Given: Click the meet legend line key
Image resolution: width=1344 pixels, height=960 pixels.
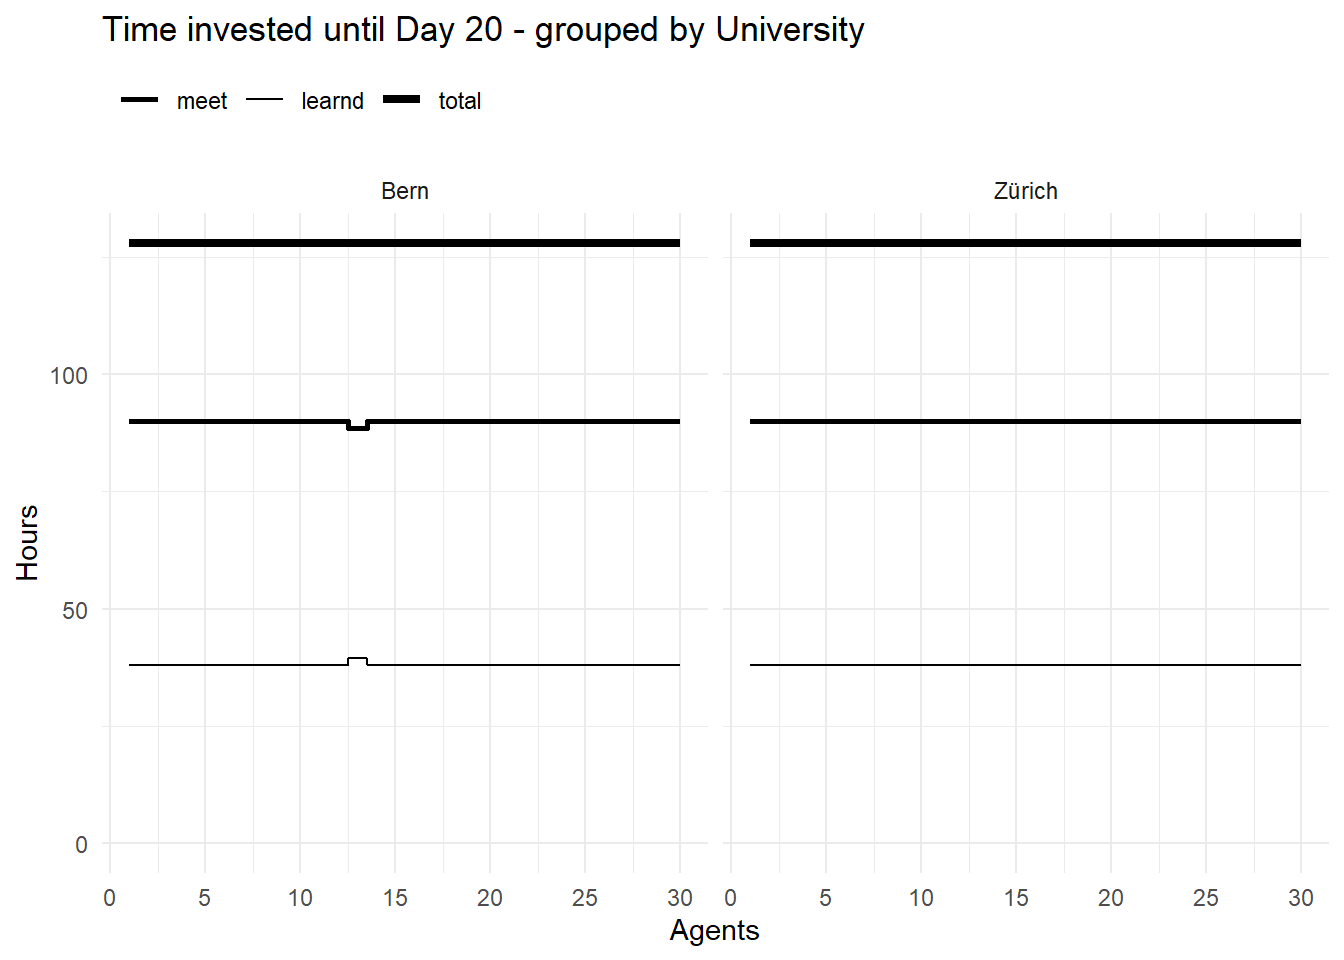Looking at the screenshot, I should click(139, 100).
